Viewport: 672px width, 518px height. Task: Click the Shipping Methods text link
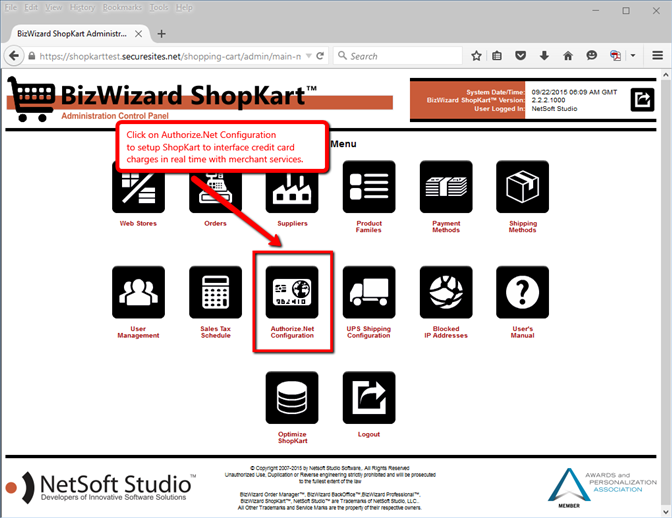click(523, 227)
